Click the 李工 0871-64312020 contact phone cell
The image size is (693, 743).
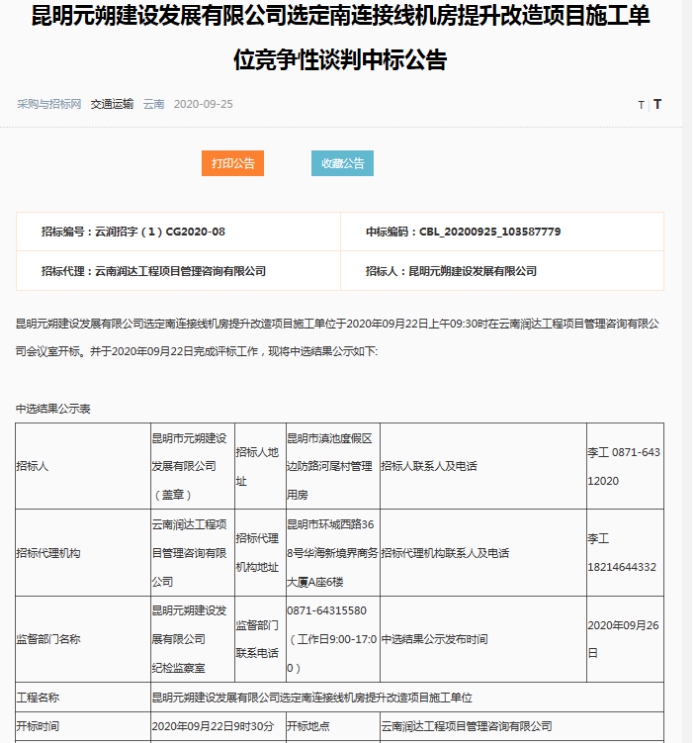point(623,467)
